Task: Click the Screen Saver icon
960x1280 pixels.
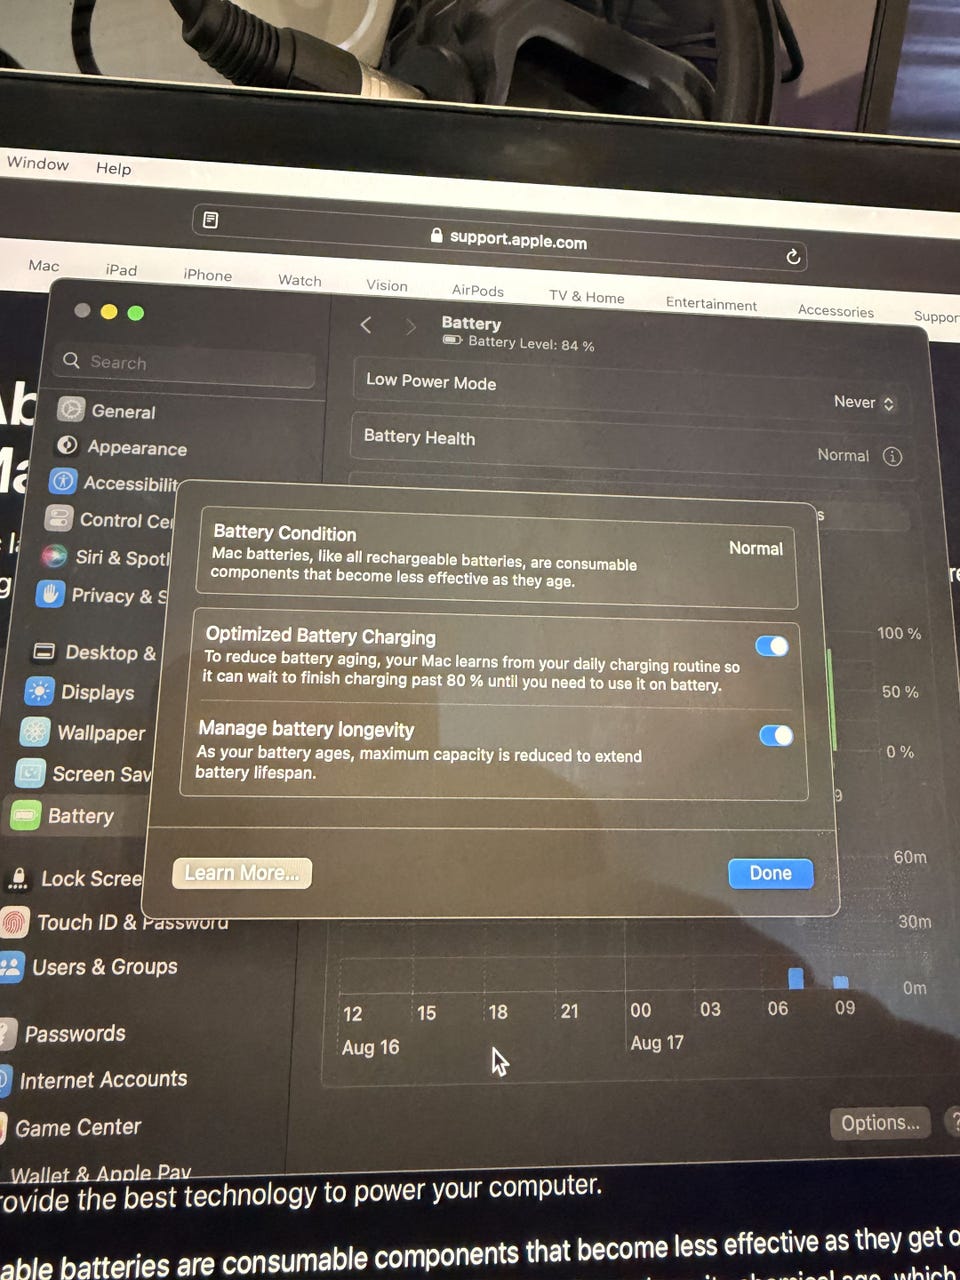Action: (x=30, y=773)
